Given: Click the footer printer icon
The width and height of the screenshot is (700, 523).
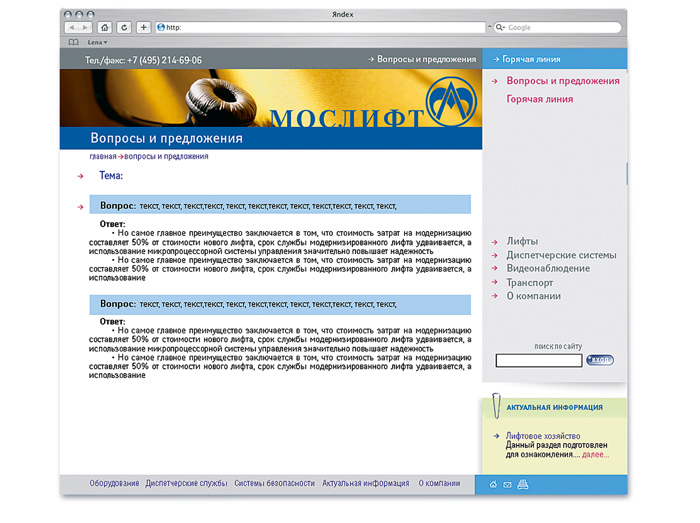Looking at the screenshot, I should (x=523, y=485).
